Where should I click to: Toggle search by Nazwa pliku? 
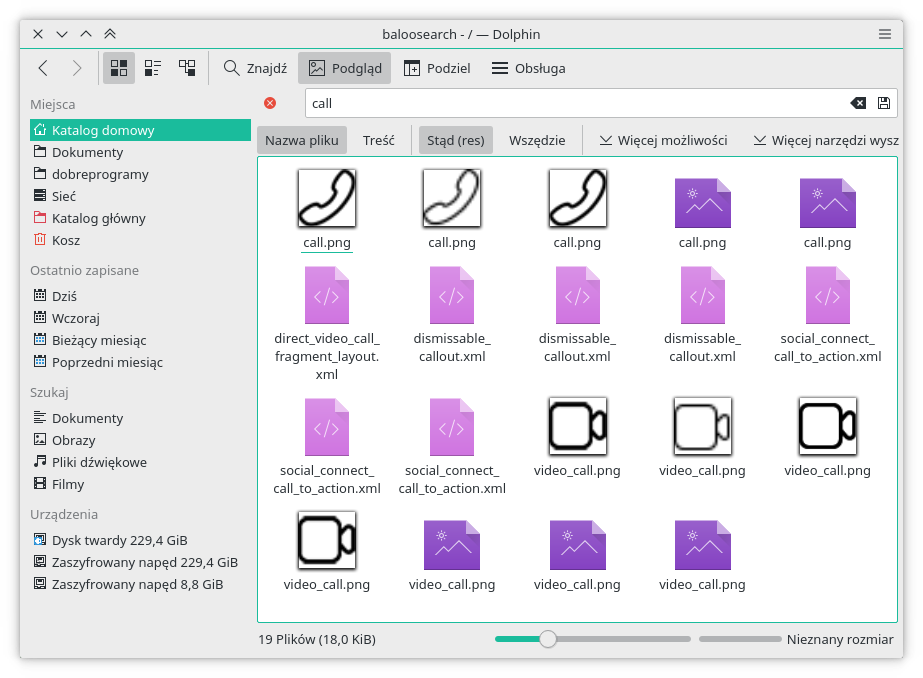point(301,140)
